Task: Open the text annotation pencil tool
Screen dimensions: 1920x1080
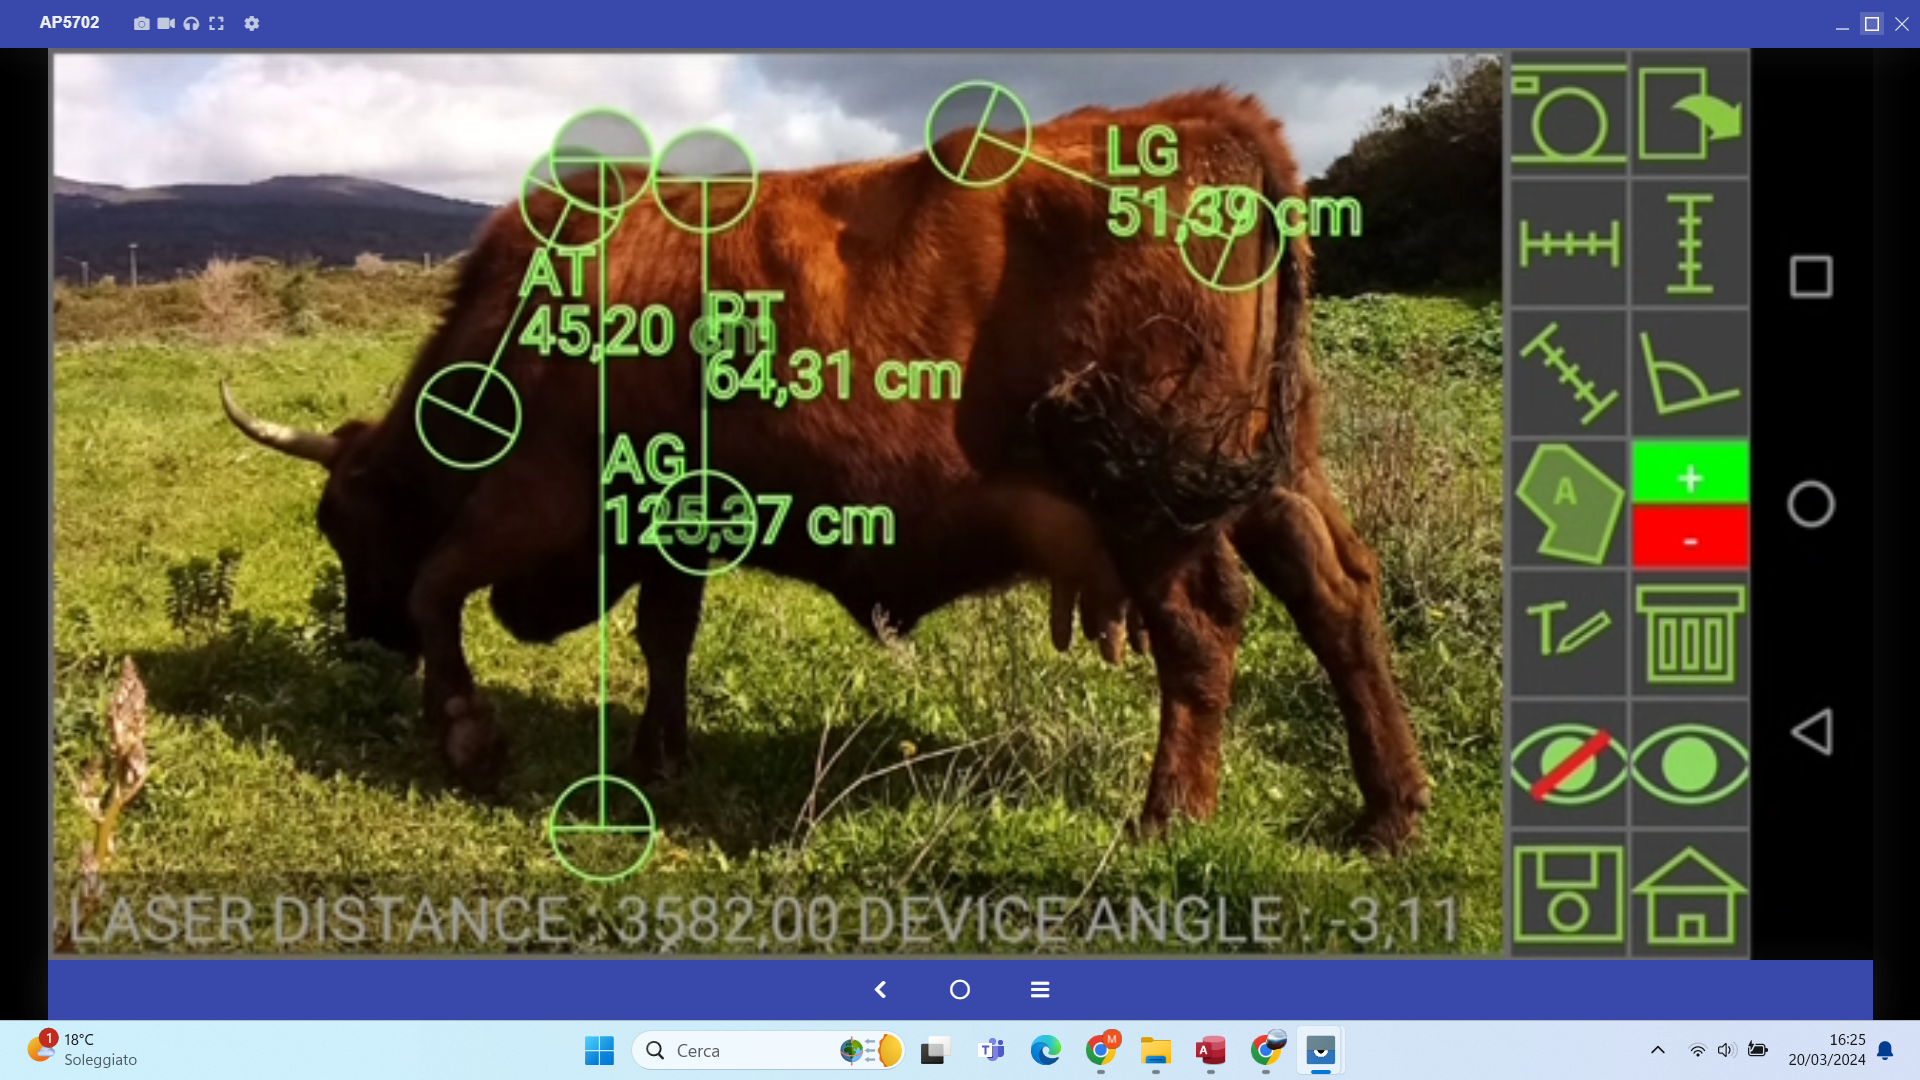Action: 1567,634
